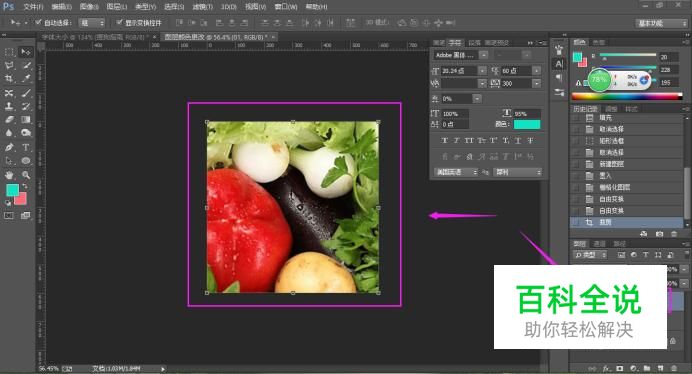
Task: Delete current state in History panel
Action: coord(674,234)
